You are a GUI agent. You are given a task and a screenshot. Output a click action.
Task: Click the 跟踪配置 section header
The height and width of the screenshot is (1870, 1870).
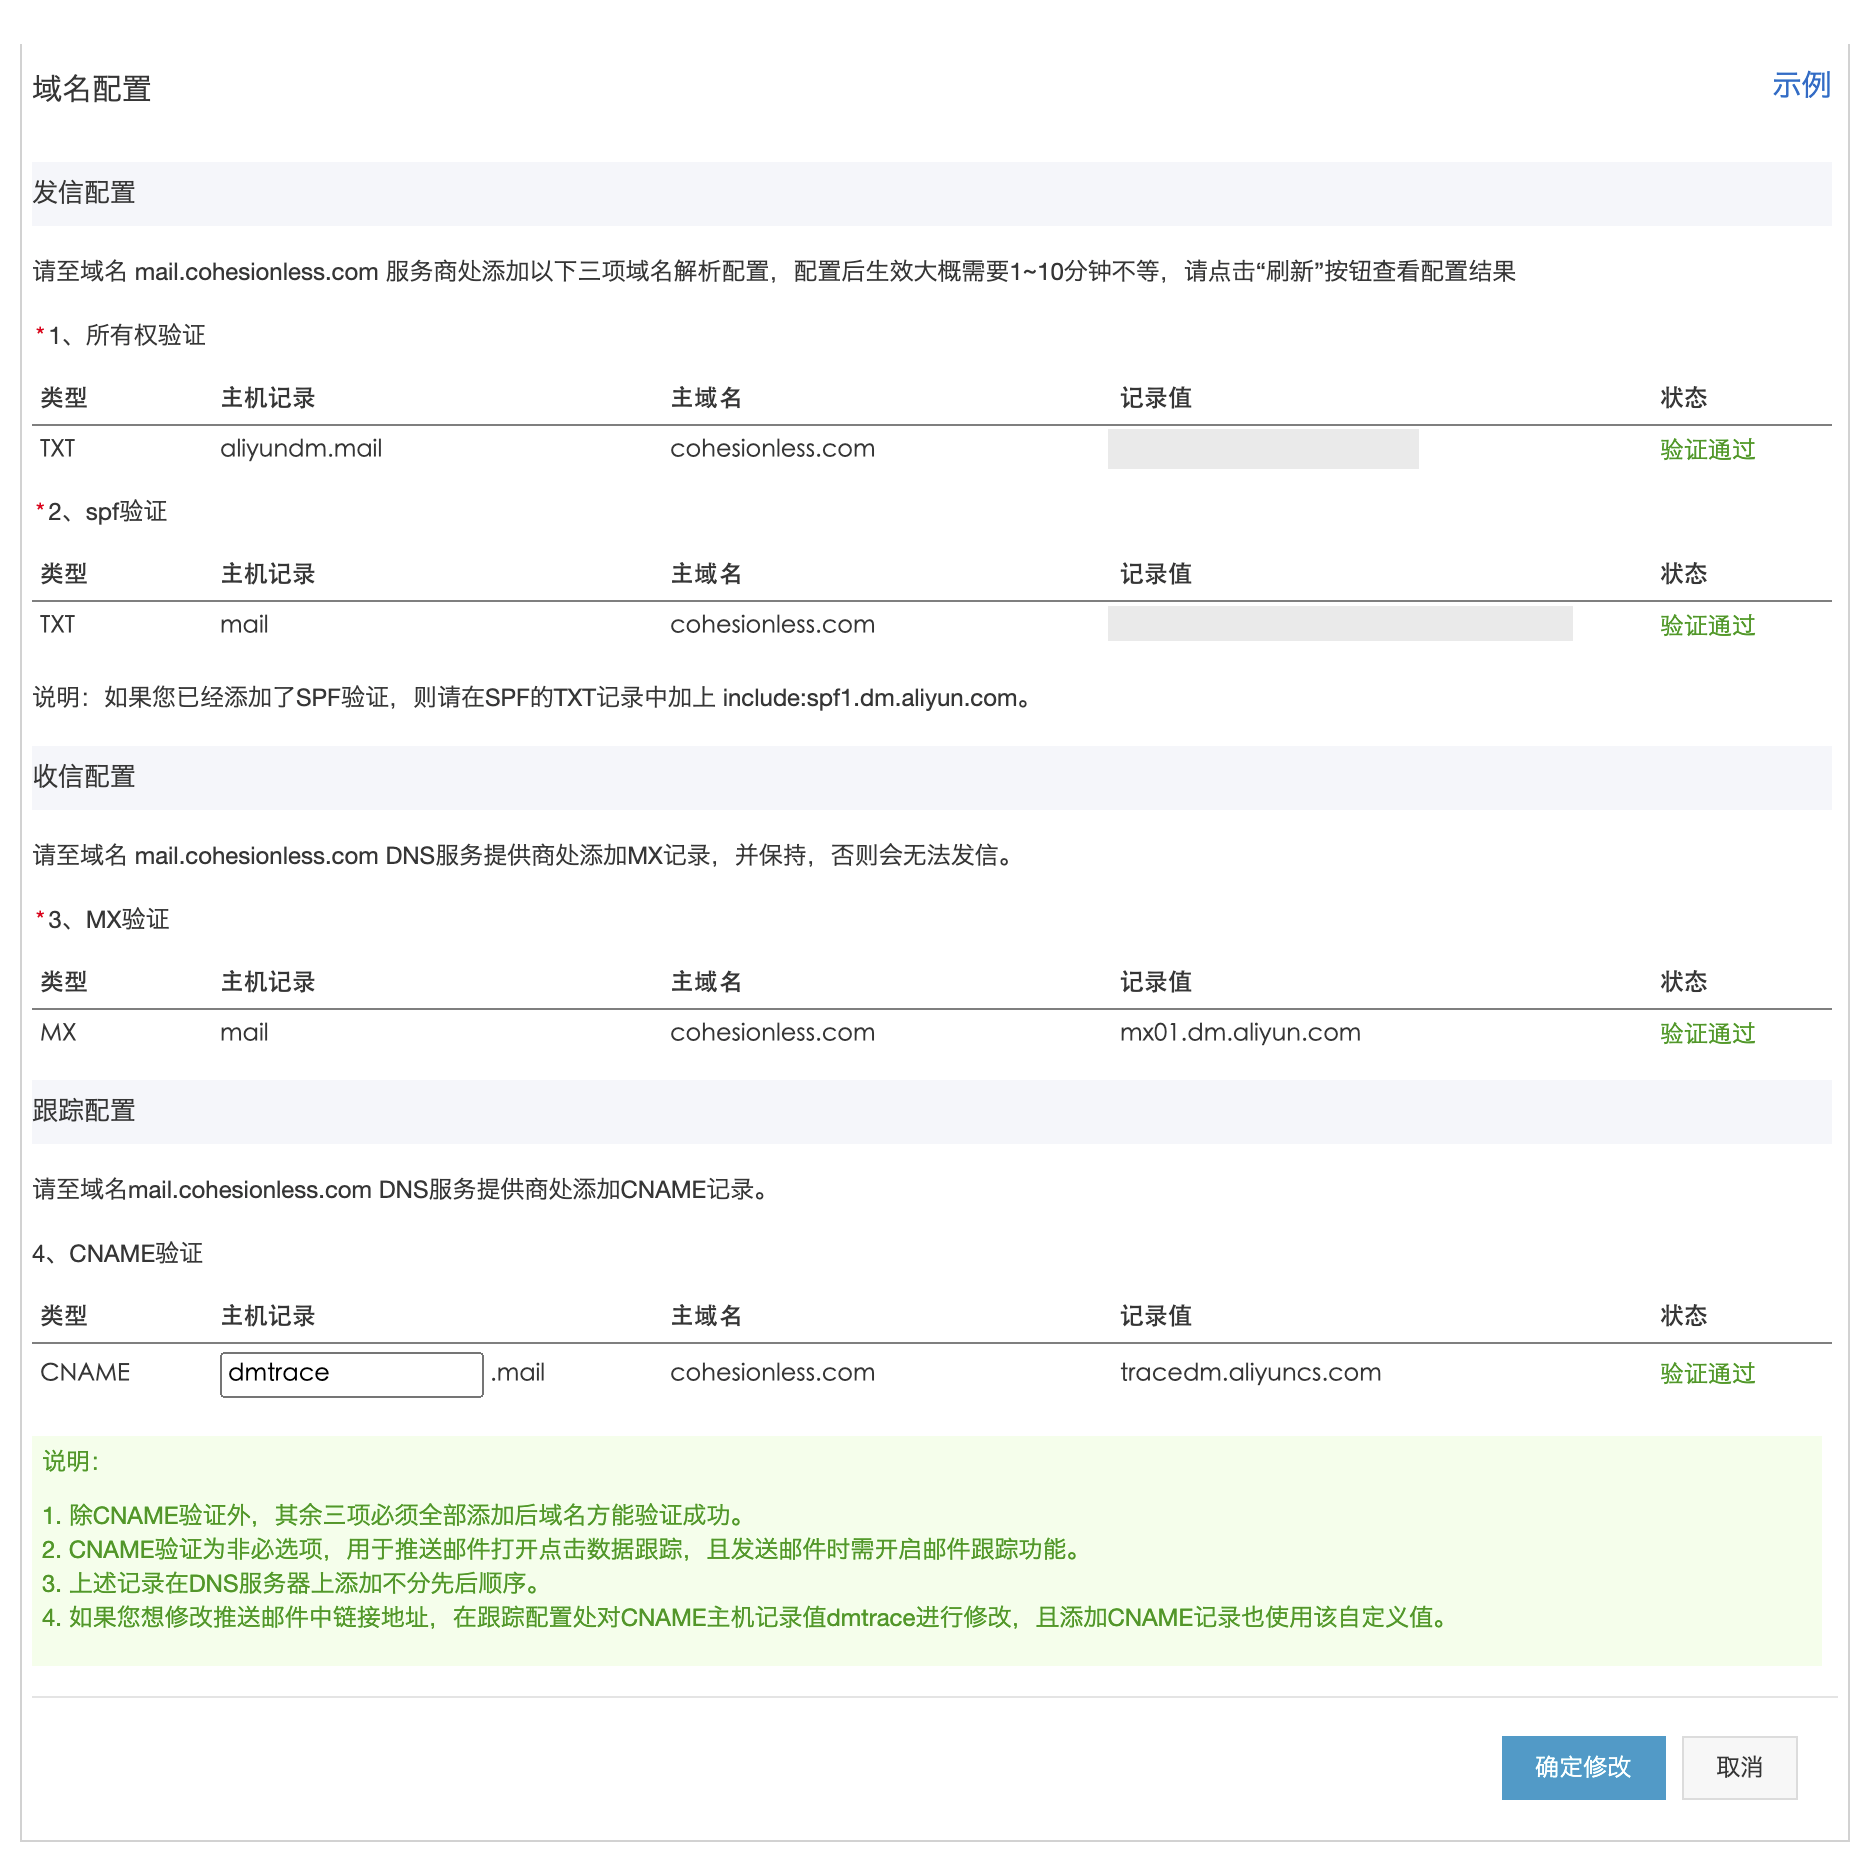click(x=84, y=1111)
